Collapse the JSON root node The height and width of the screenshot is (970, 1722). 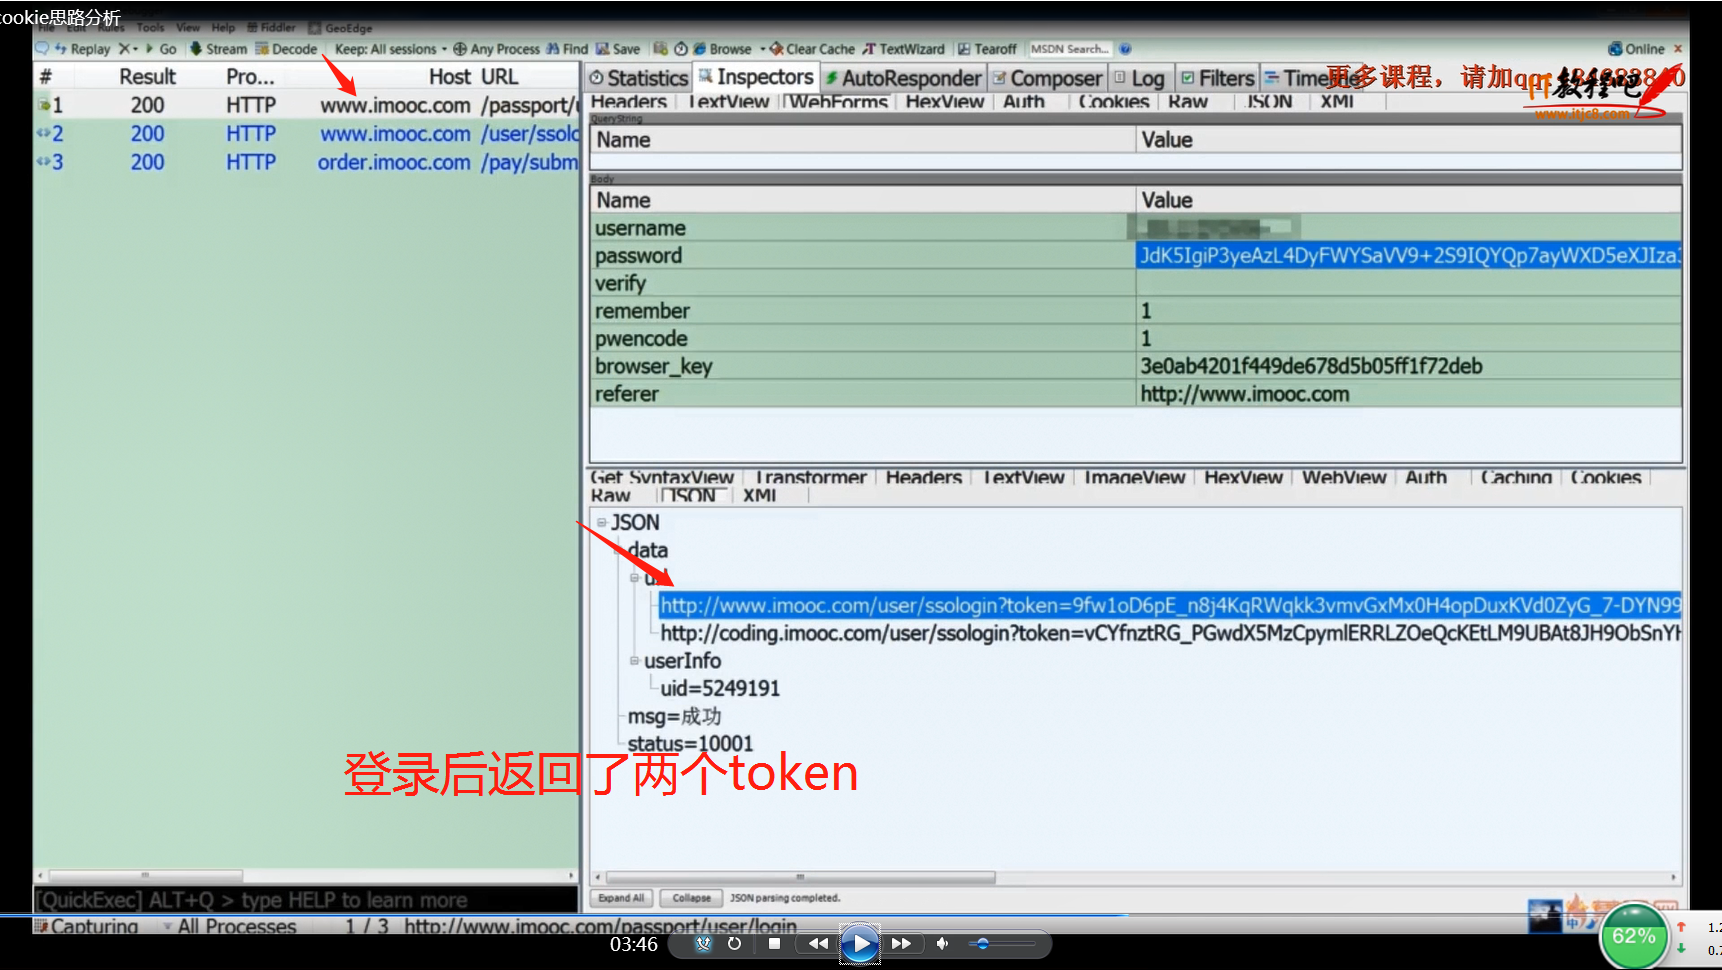click(x=602, y=522)
